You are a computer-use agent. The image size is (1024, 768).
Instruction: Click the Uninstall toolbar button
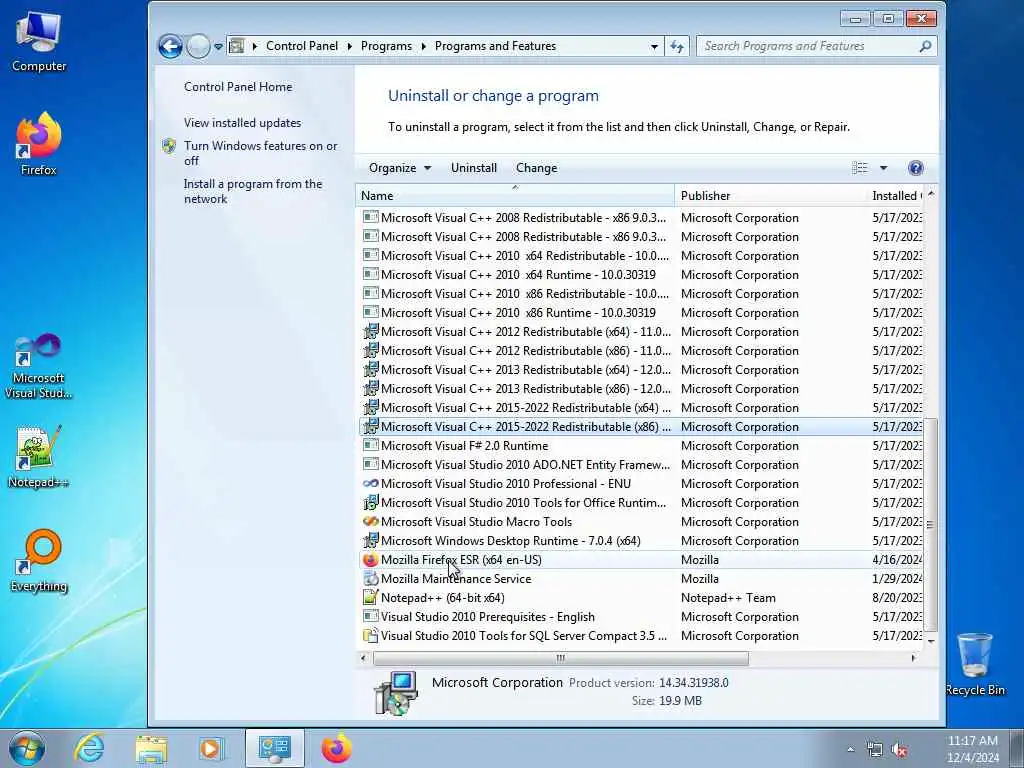coord(473,168)
